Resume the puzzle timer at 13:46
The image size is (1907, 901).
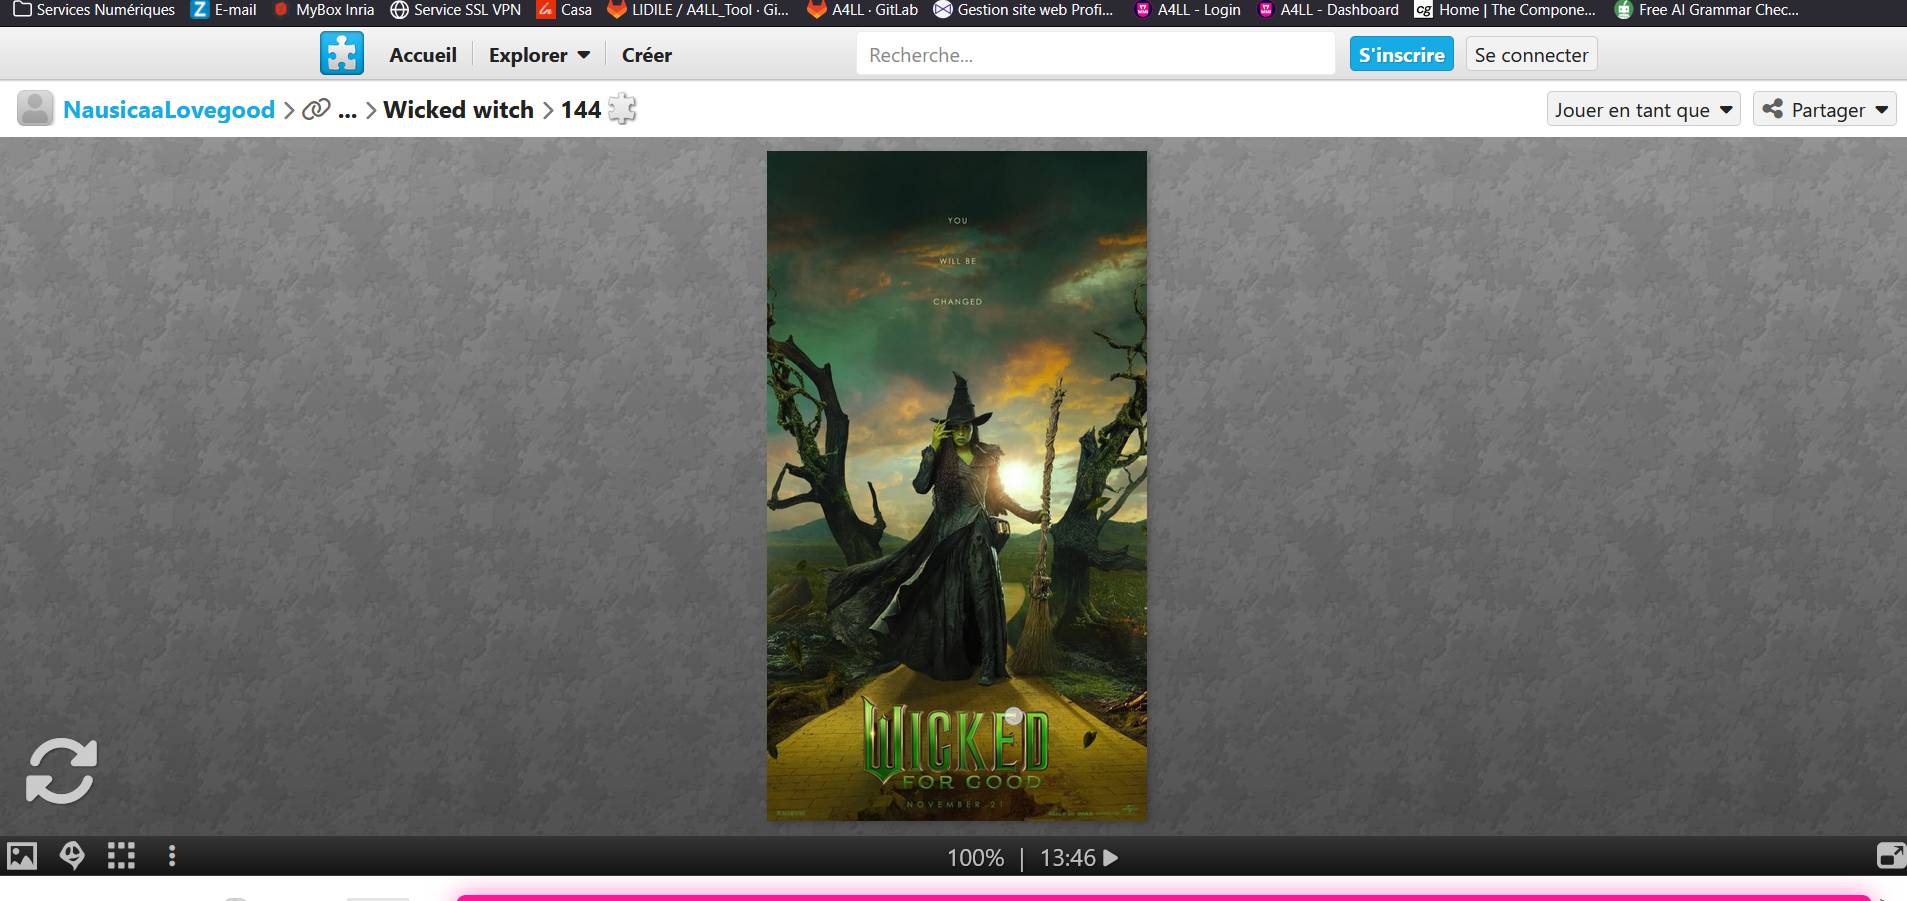coord(1110,858)
